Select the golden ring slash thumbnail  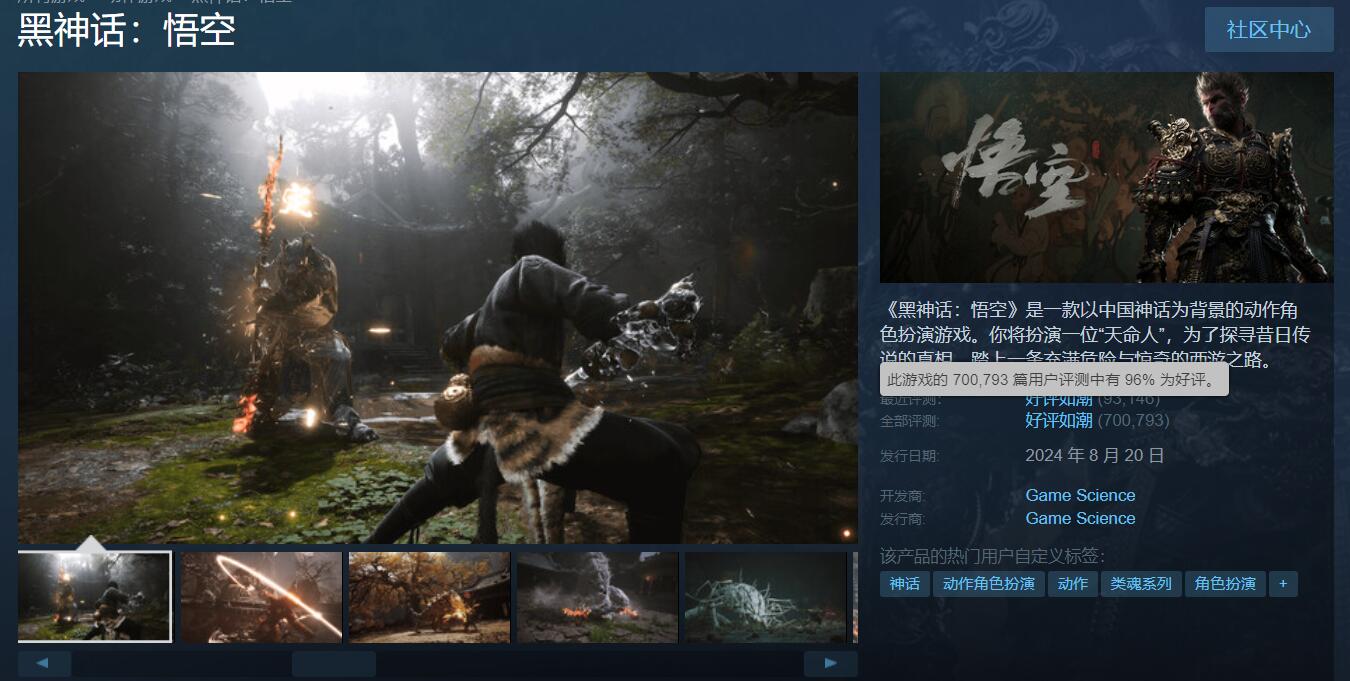point(261,597)
